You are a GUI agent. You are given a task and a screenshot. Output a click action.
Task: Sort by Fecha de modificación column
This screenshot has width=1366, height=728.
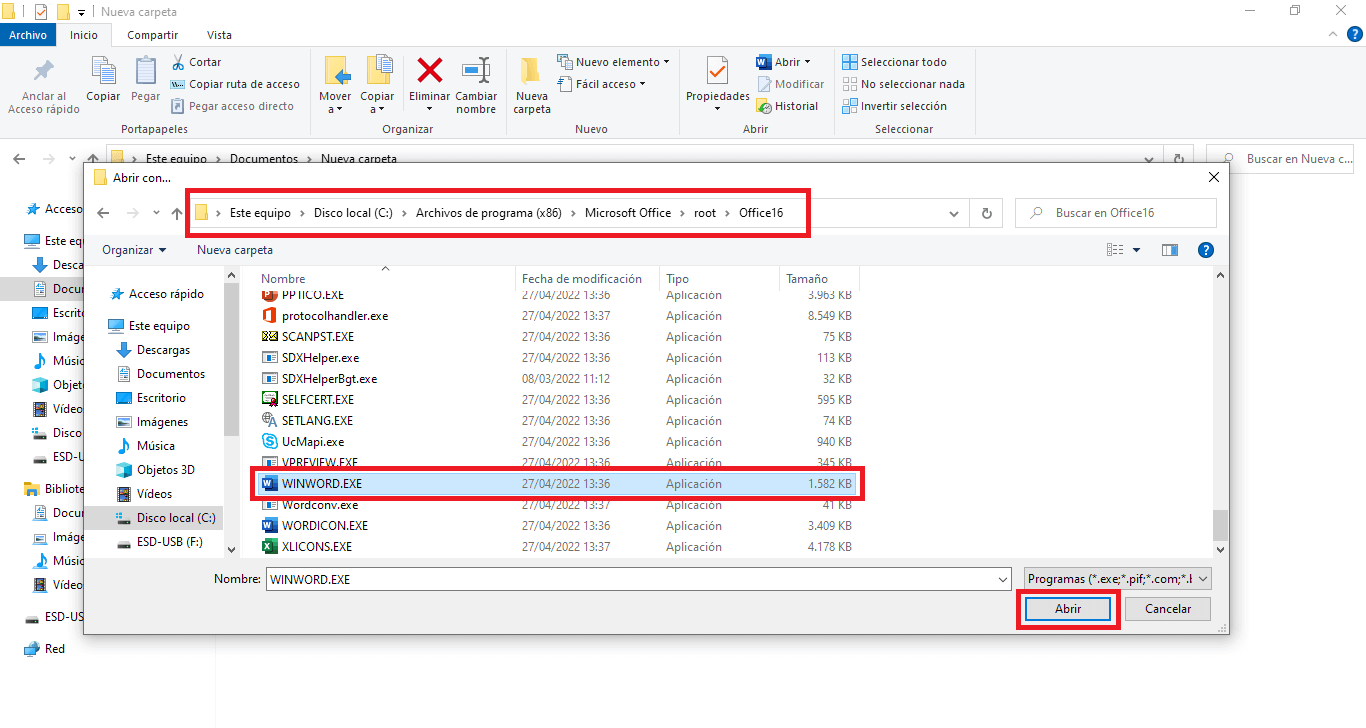pos(587,279)
